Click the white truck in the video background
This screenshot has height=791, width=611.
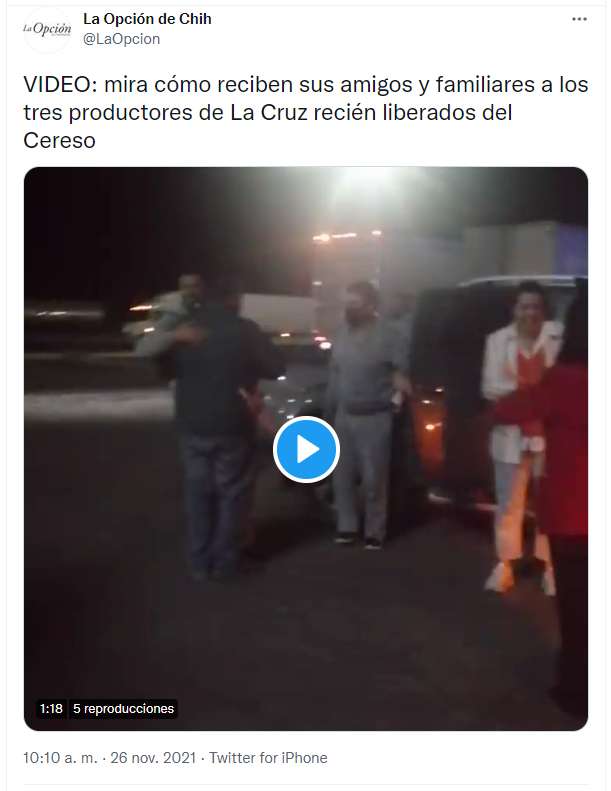tap(277, 313)
